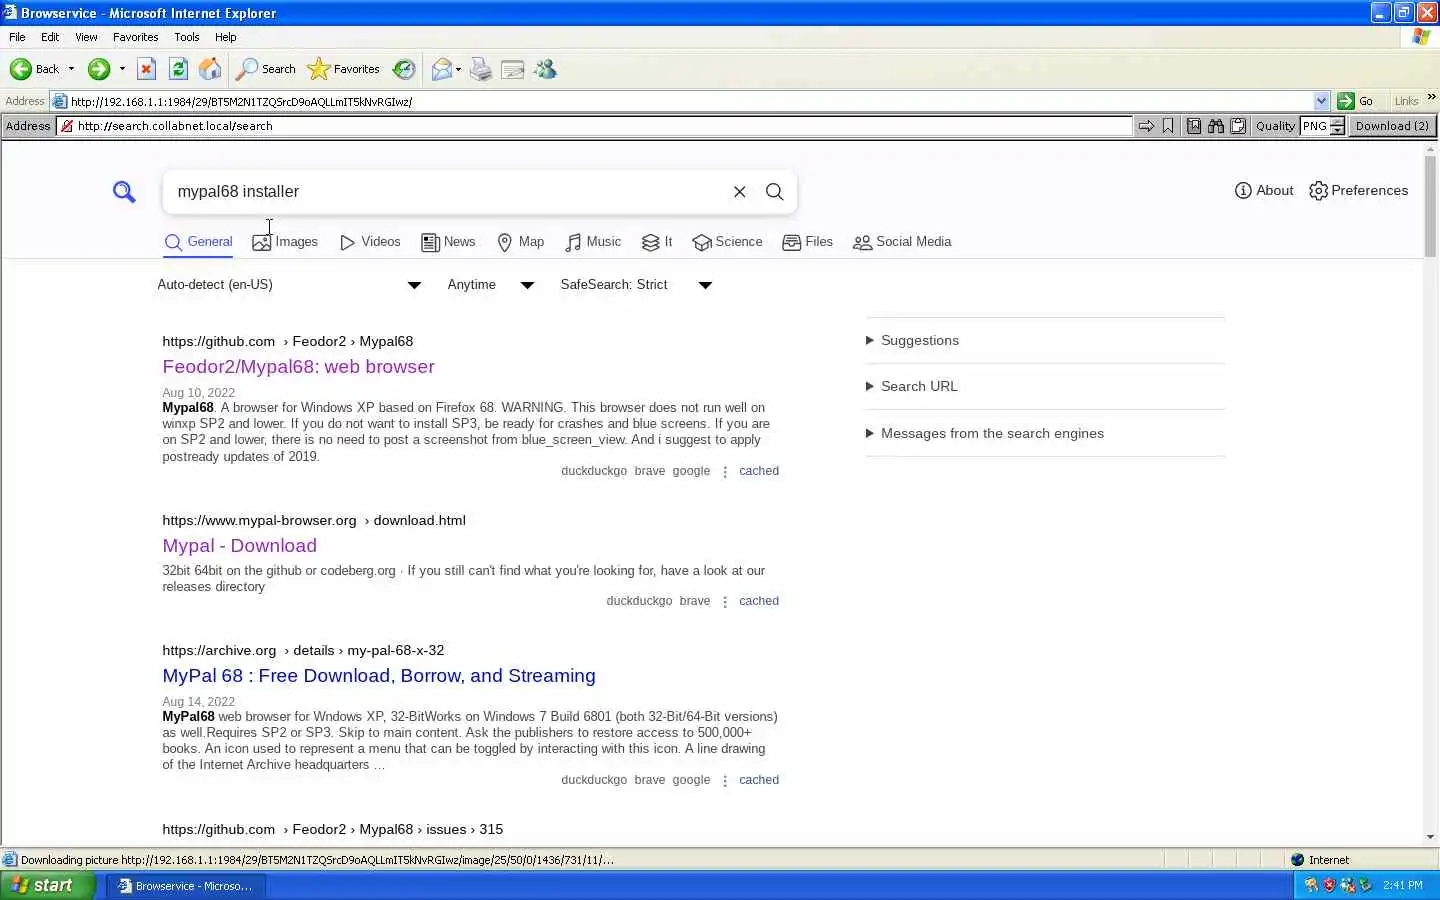Select the General search tab
The width and height of the screenshot is (1440, 900).
pyautogui.click(x=198, y=242)
